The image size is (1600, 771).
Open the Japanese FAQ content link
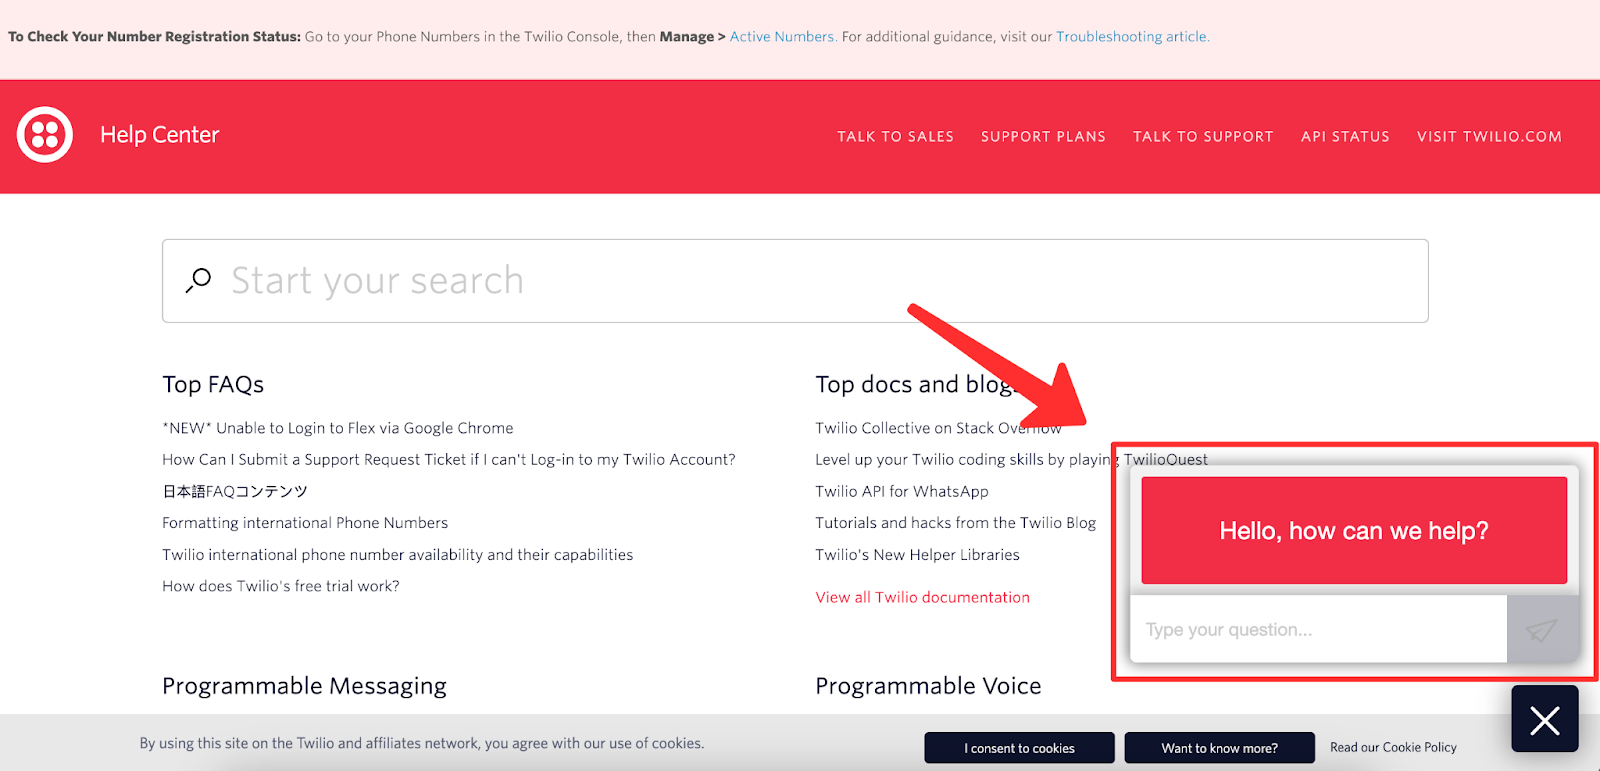pyautogui.click(x=235, y=491)
